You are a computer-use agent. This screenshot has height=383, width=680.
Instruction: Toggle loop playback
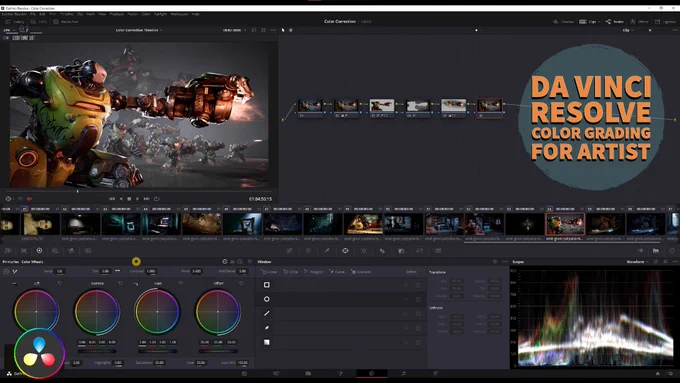tap(156, 199)
